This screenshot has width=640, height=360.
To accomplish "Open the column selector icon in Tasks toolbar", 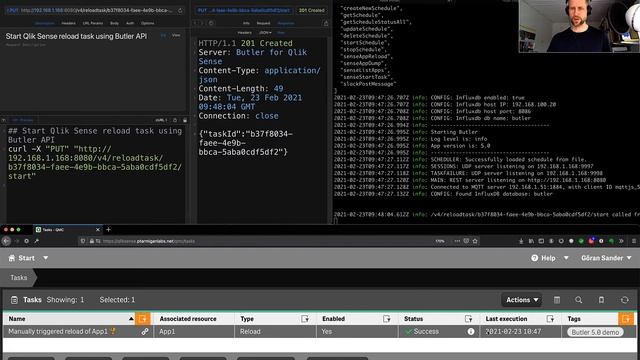I will coord(557,300).
